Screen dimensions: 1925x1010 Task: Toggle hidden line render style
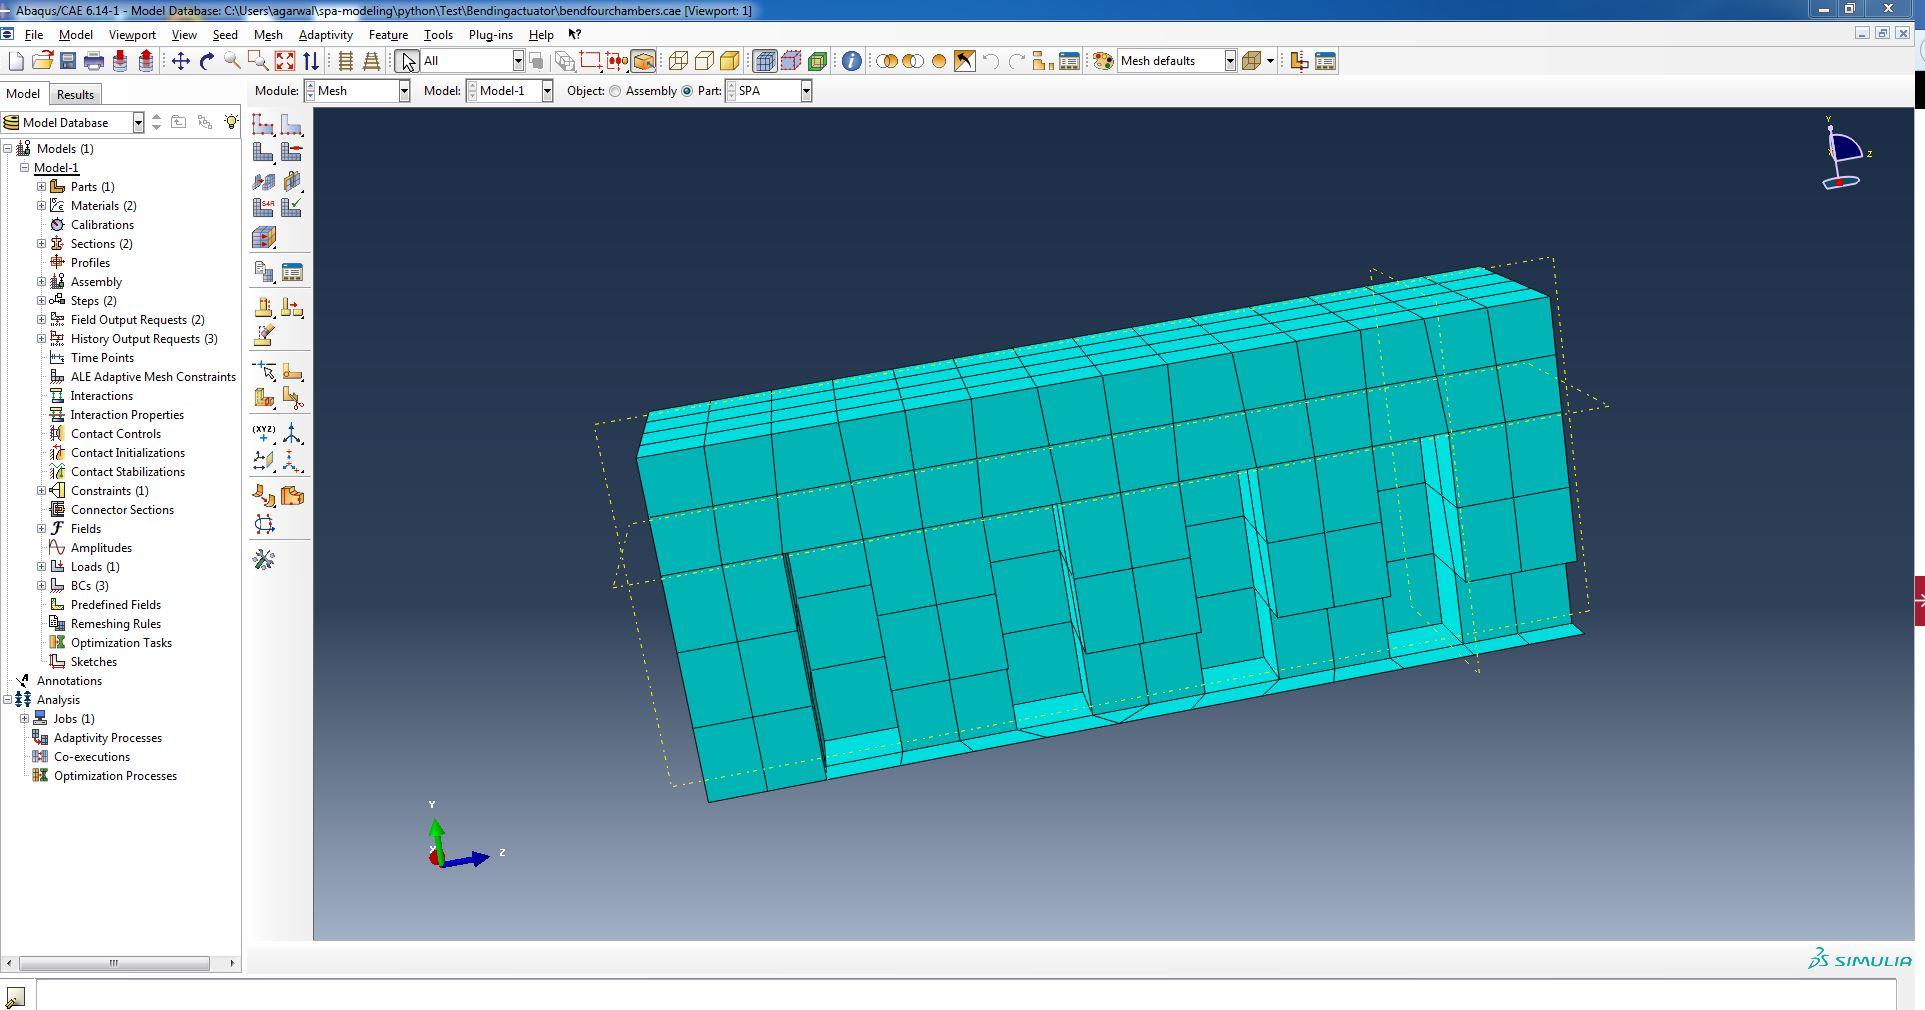coord(704,61)
